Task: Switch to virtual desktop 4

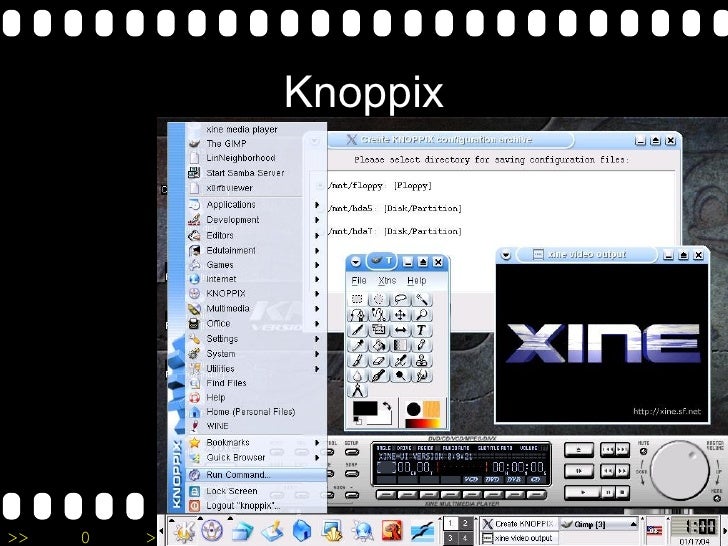Action: click(x=466, y=538)
